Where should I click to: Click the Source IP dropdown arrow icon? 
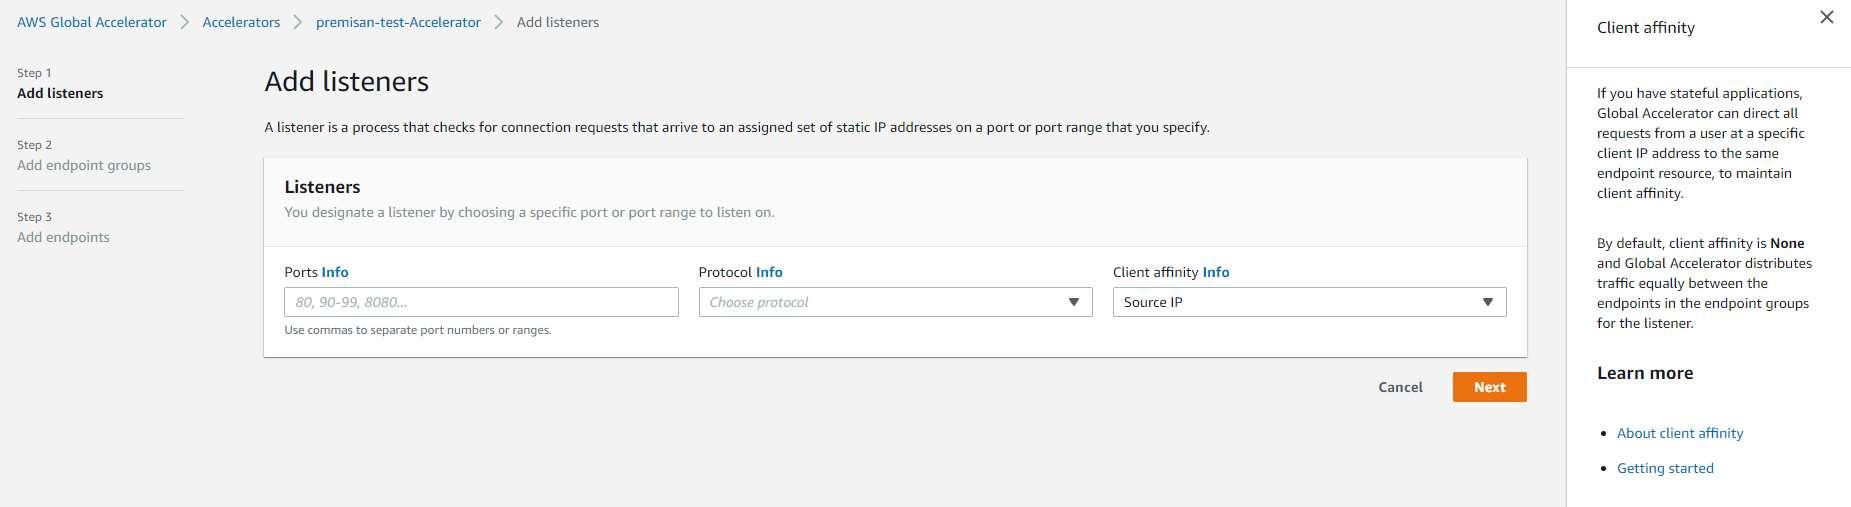(x=1488, y=302)
